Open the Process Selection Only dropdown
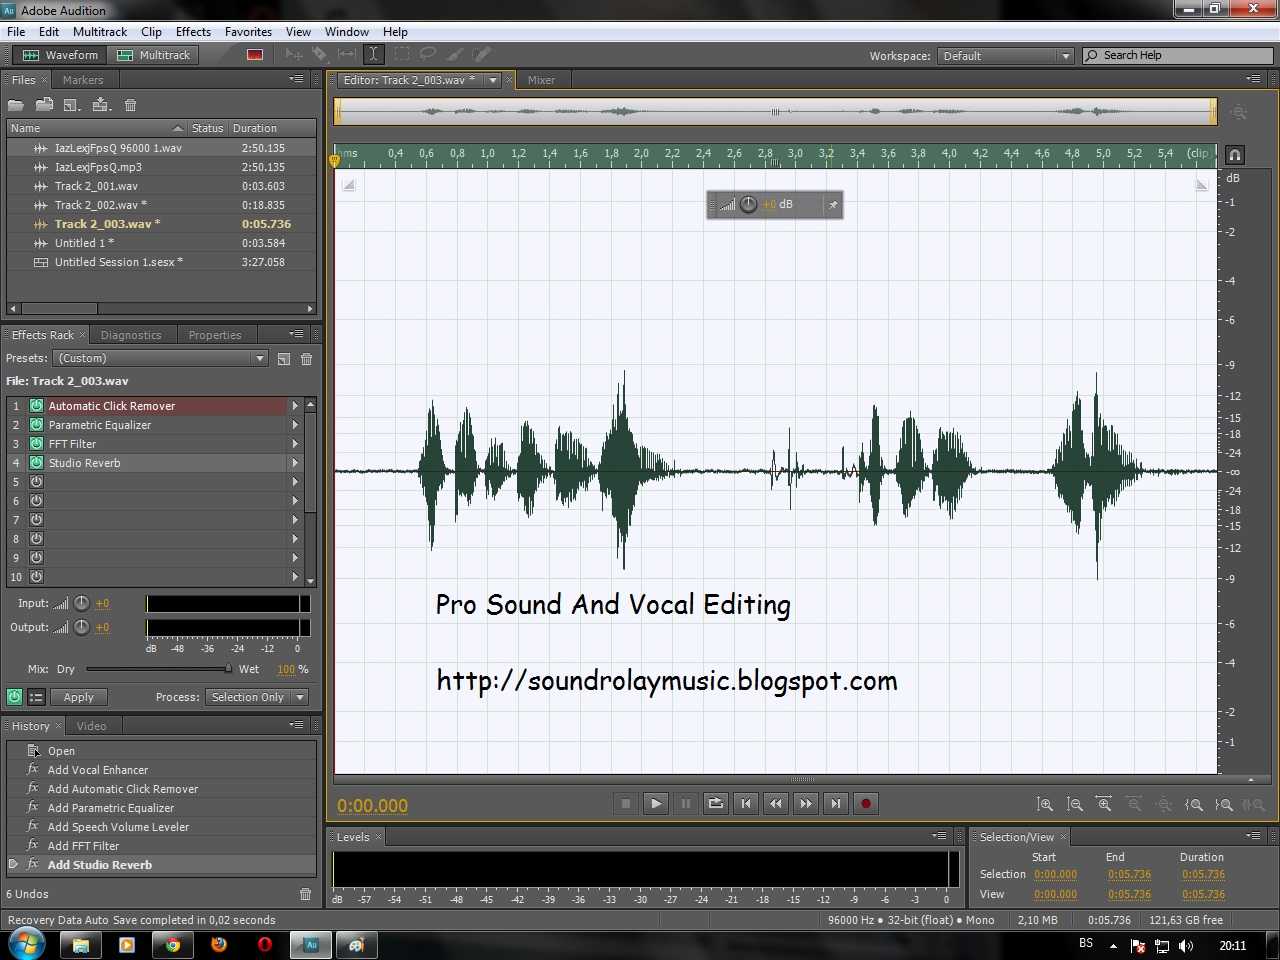Viewport: 1280px width, 960px height. coord(258,697)
